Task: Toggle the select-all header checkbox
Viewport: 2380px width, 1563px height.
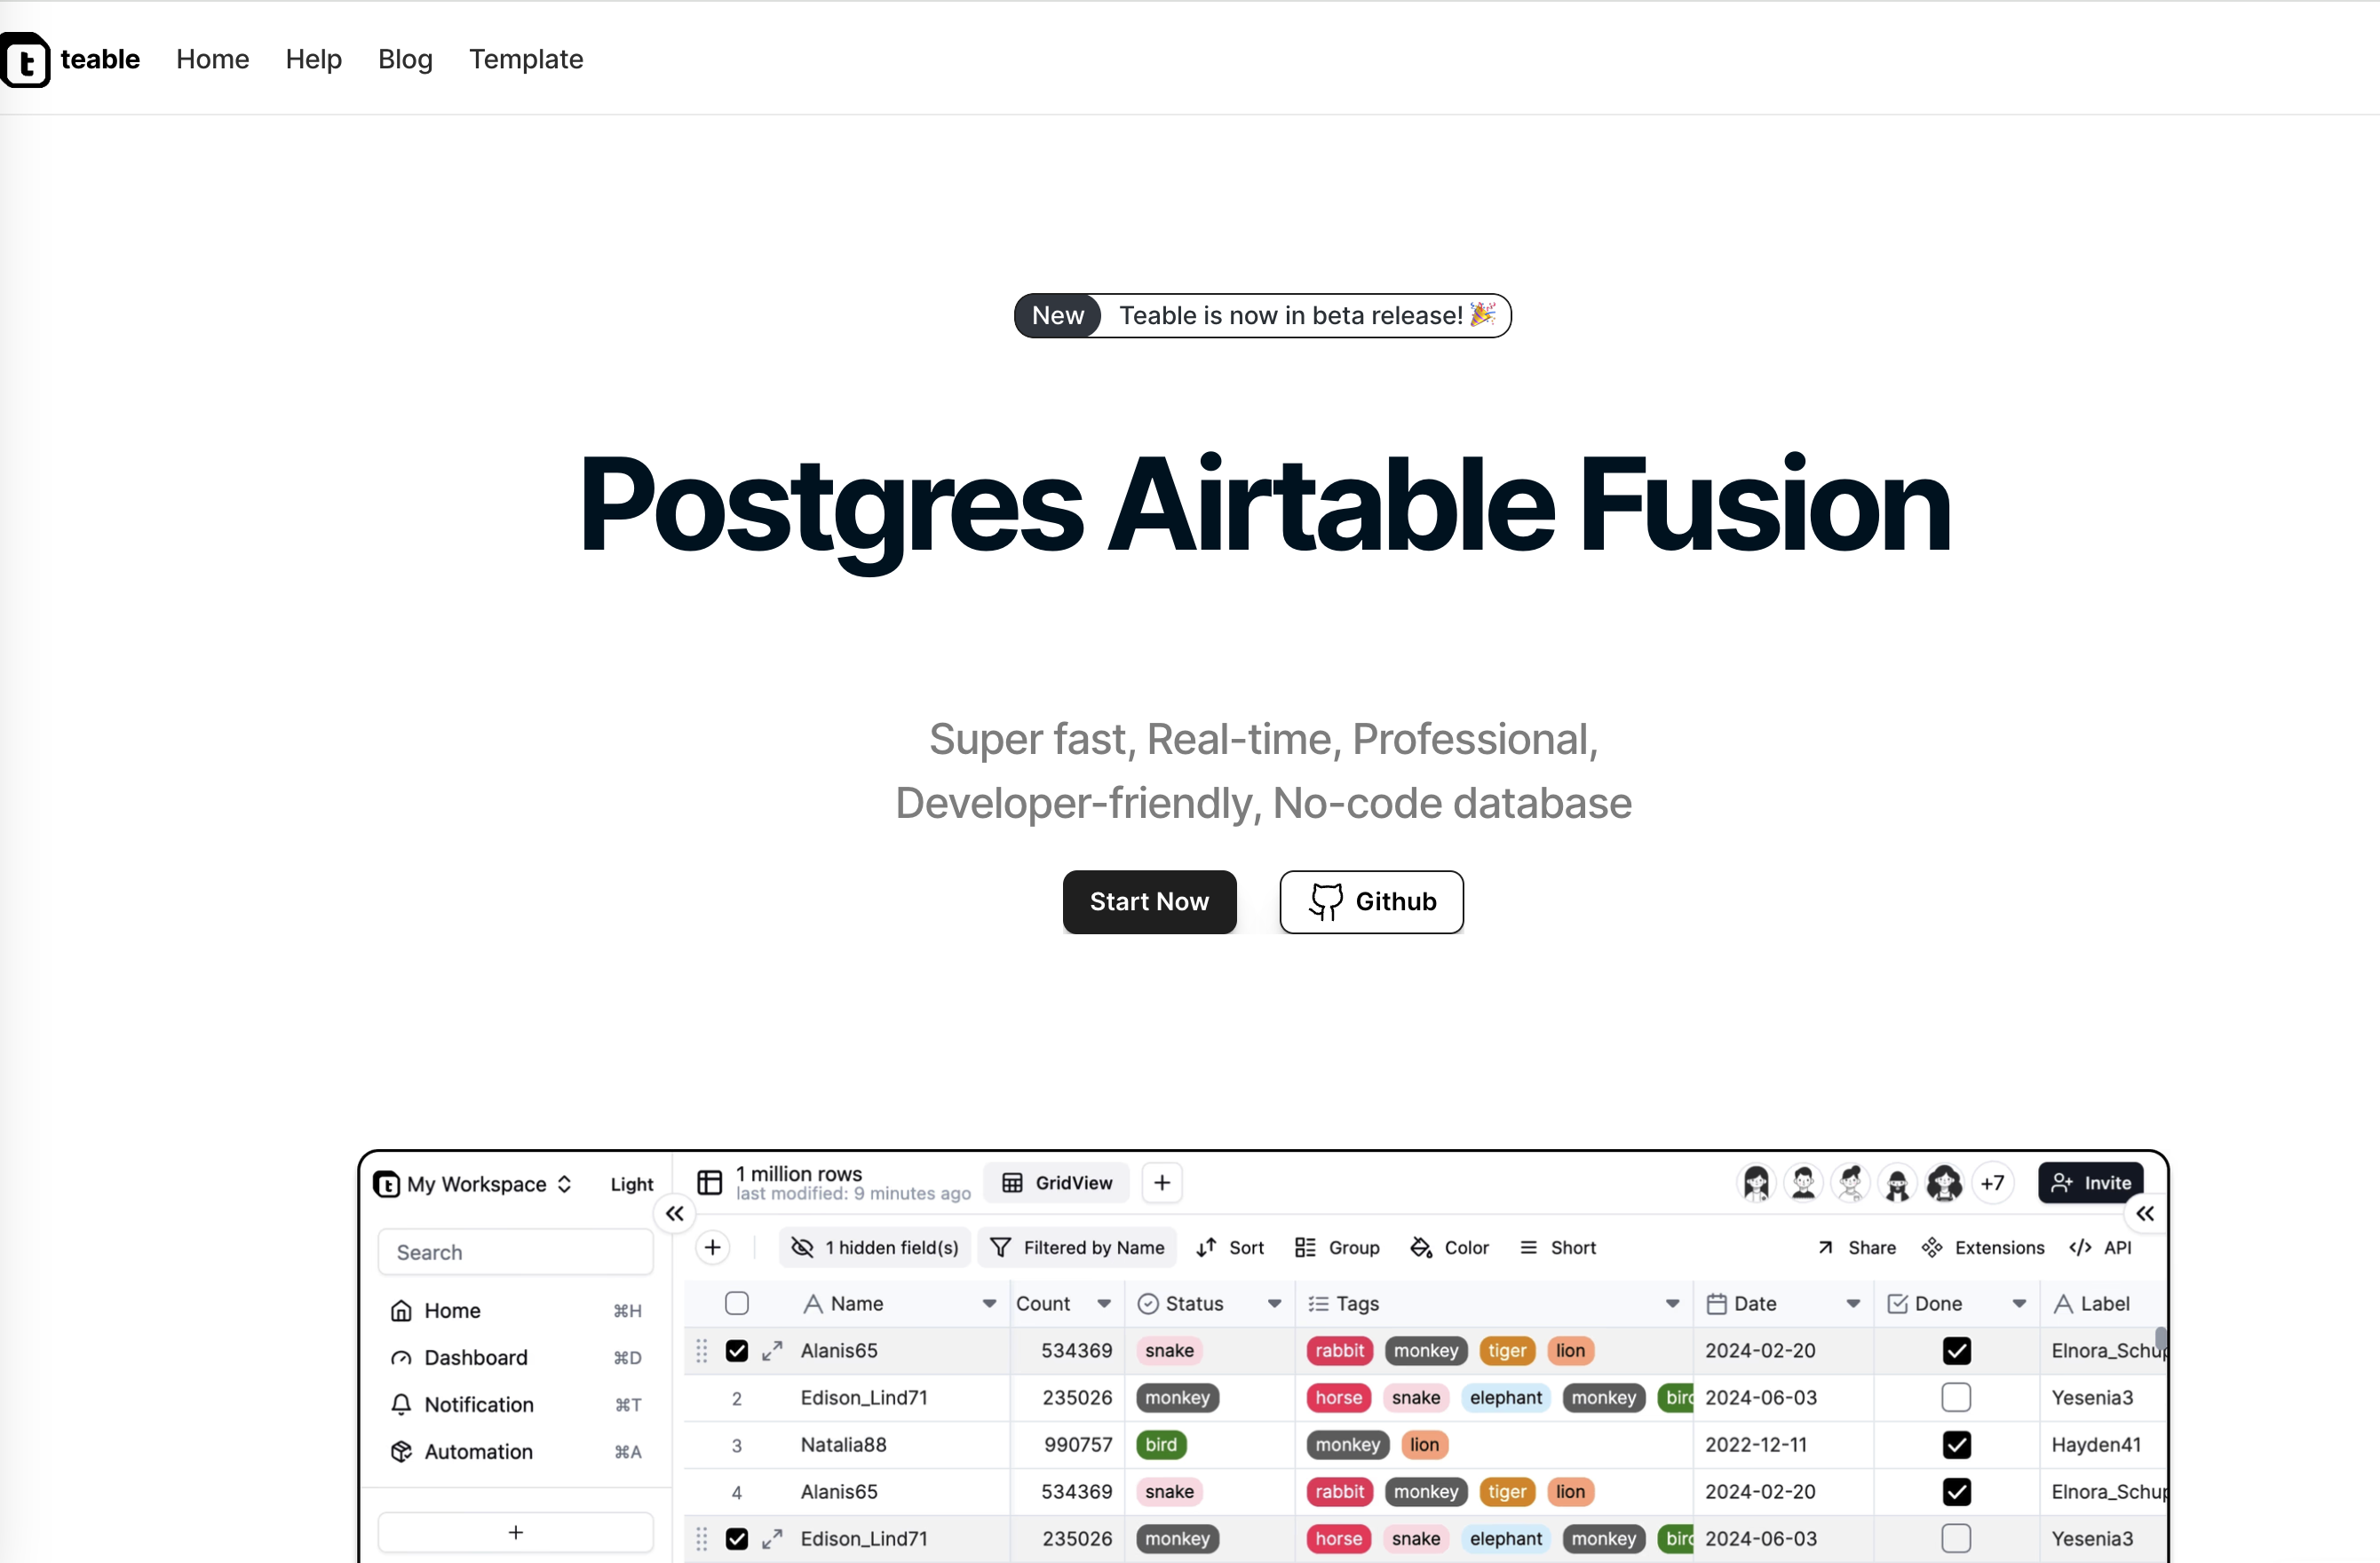Action: (x=737, y=1303)
